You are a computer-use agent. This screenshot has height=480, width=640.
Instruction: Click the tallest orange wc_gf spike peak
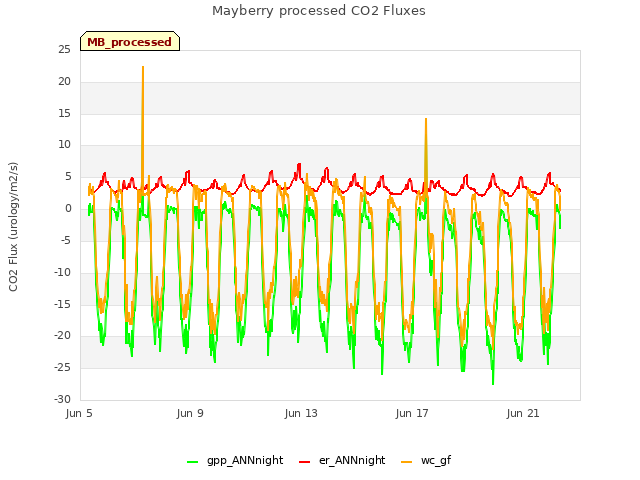pos(143,67)
